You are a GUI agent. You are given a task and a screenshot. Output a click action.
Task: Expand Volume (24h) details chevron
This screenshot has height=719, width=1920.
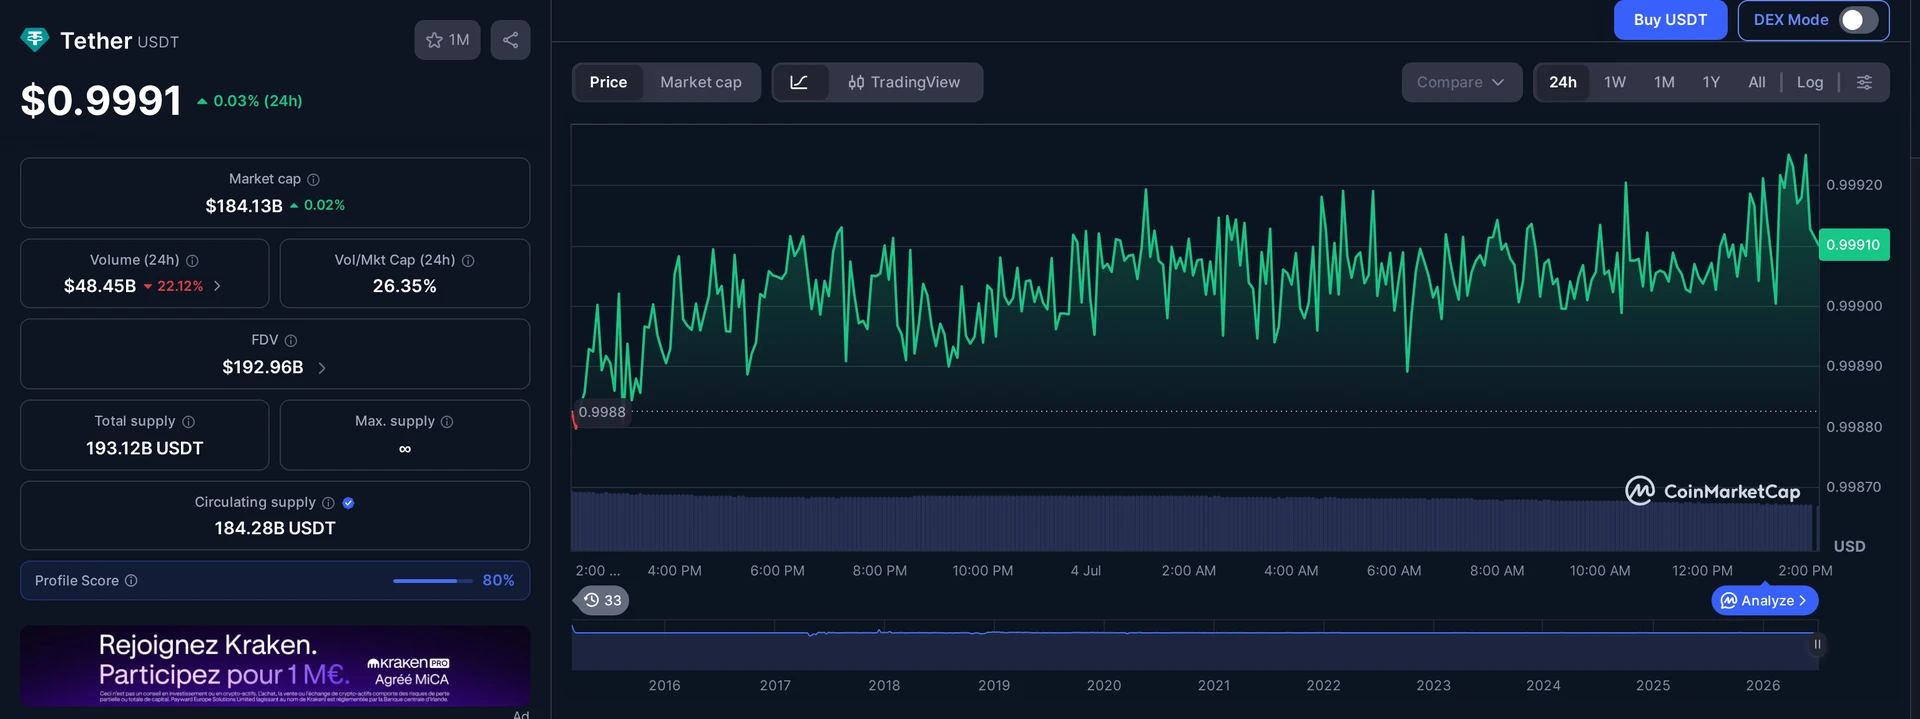217,286
